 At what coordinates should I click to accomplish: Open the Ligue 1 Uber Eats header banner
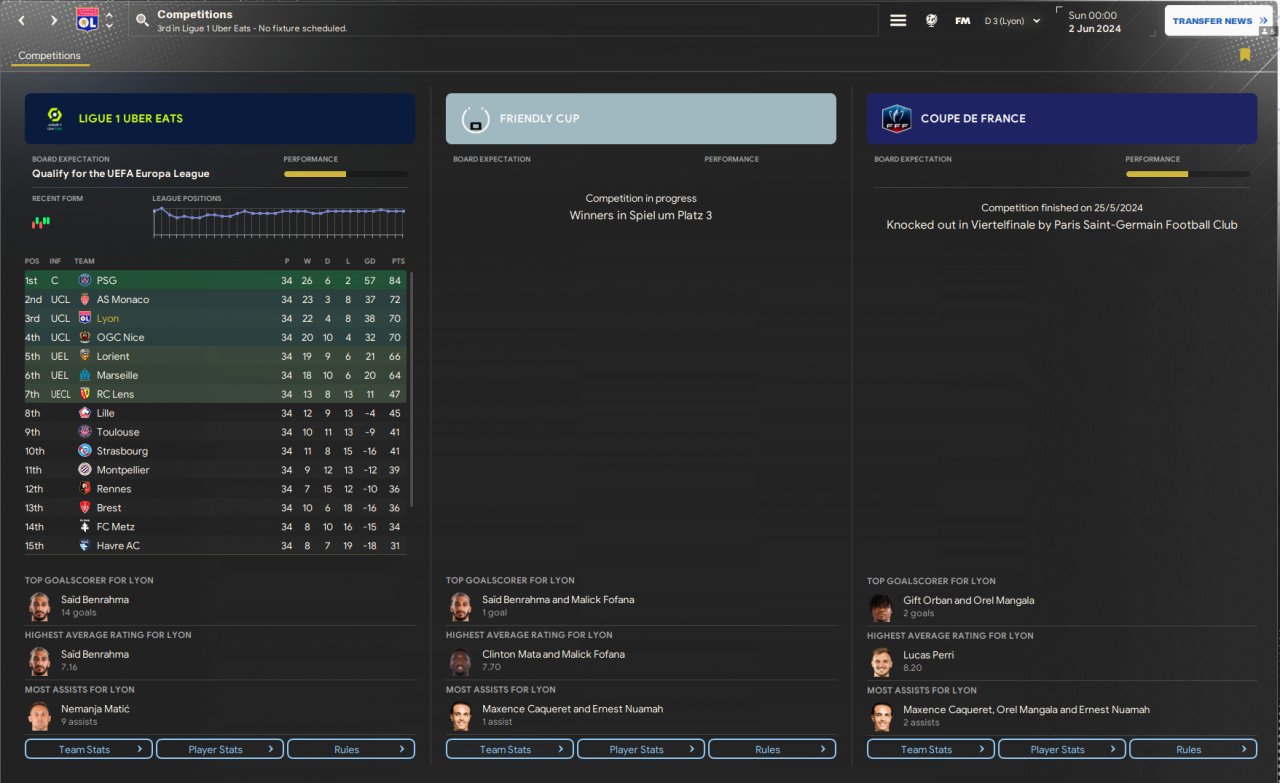pyautogui.click(x=220, y=118)
